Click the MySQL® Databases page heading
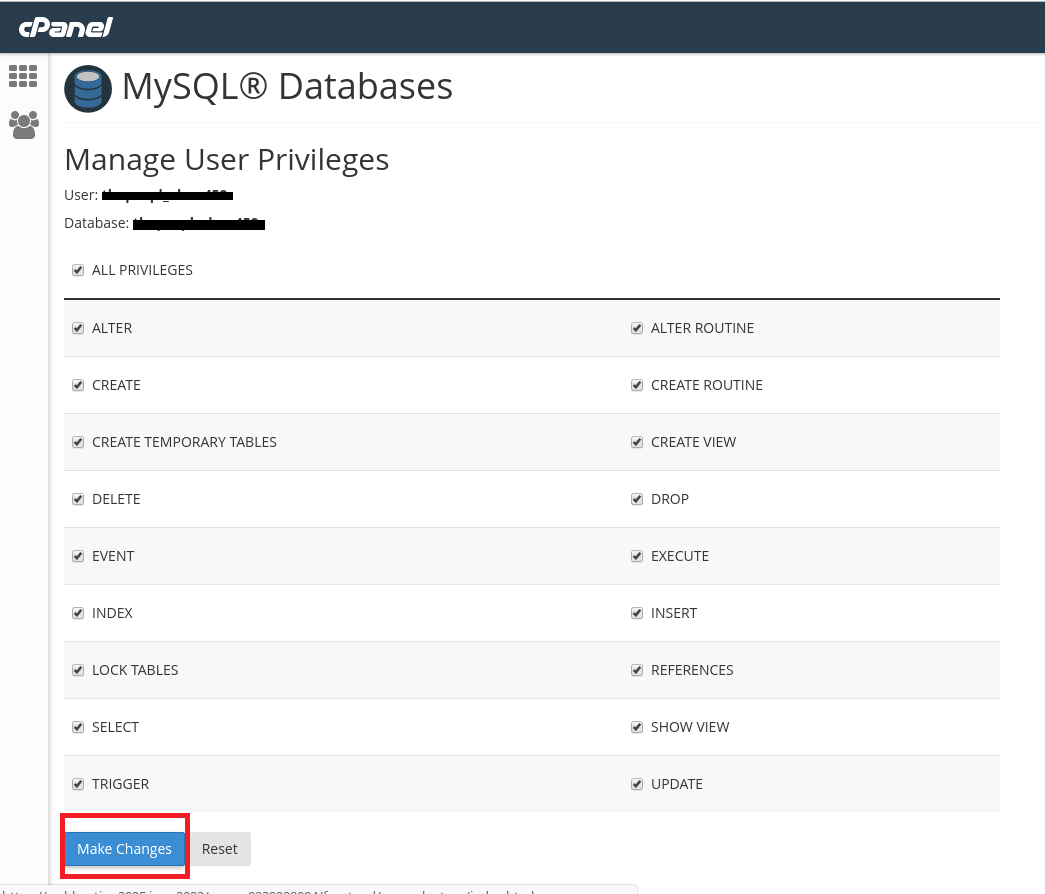Screen dimensions: 1045x894 point(287,87)
